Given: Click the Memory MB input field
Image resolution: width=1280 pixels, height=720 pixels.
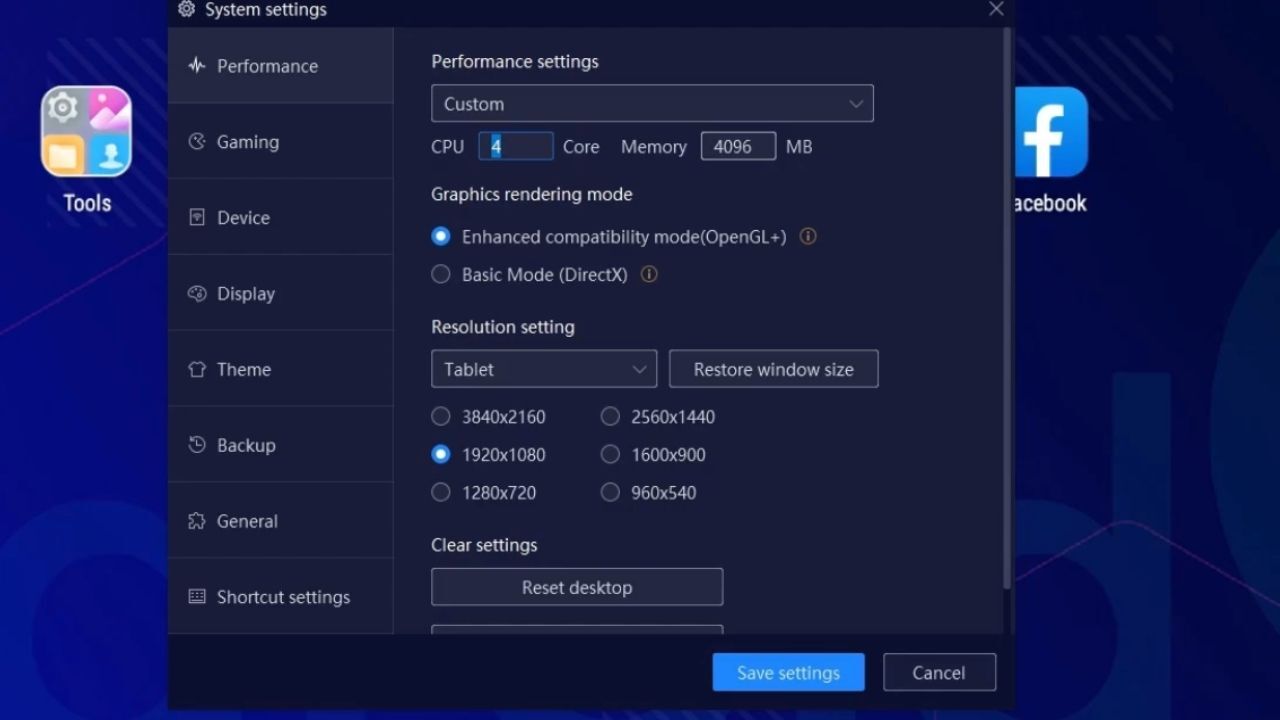Looking at the screenshot, I should point(738,146).
